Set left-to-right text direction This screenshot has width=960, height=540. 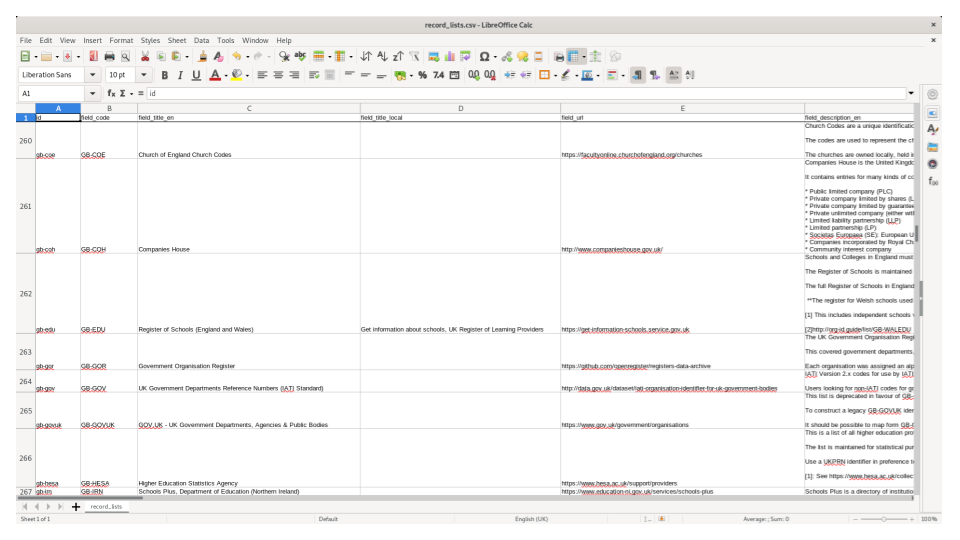coord(637,75)
